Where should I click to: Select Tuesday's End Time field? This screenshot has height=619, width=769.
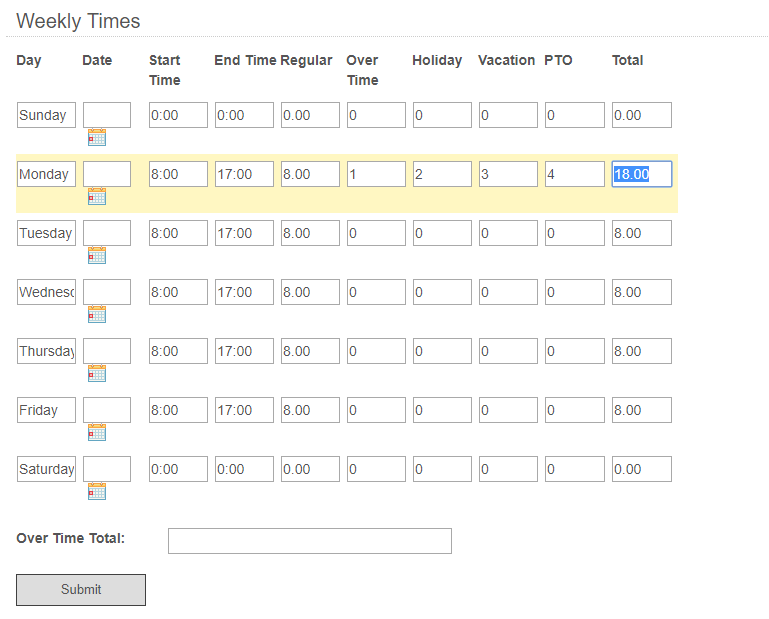tap(244, 233)
